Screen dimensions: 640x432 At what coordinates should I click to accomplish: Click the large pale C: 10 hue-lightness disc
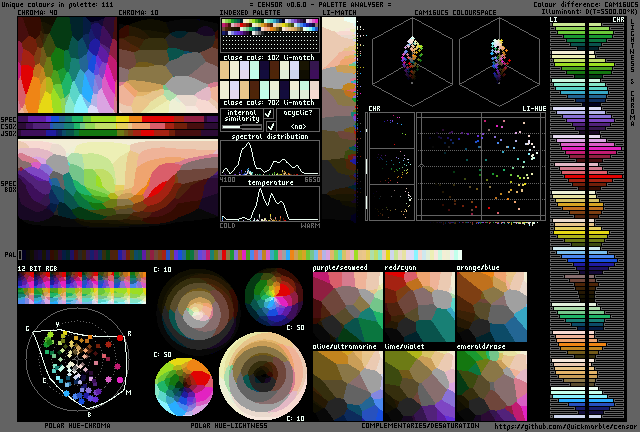point(263,376)
